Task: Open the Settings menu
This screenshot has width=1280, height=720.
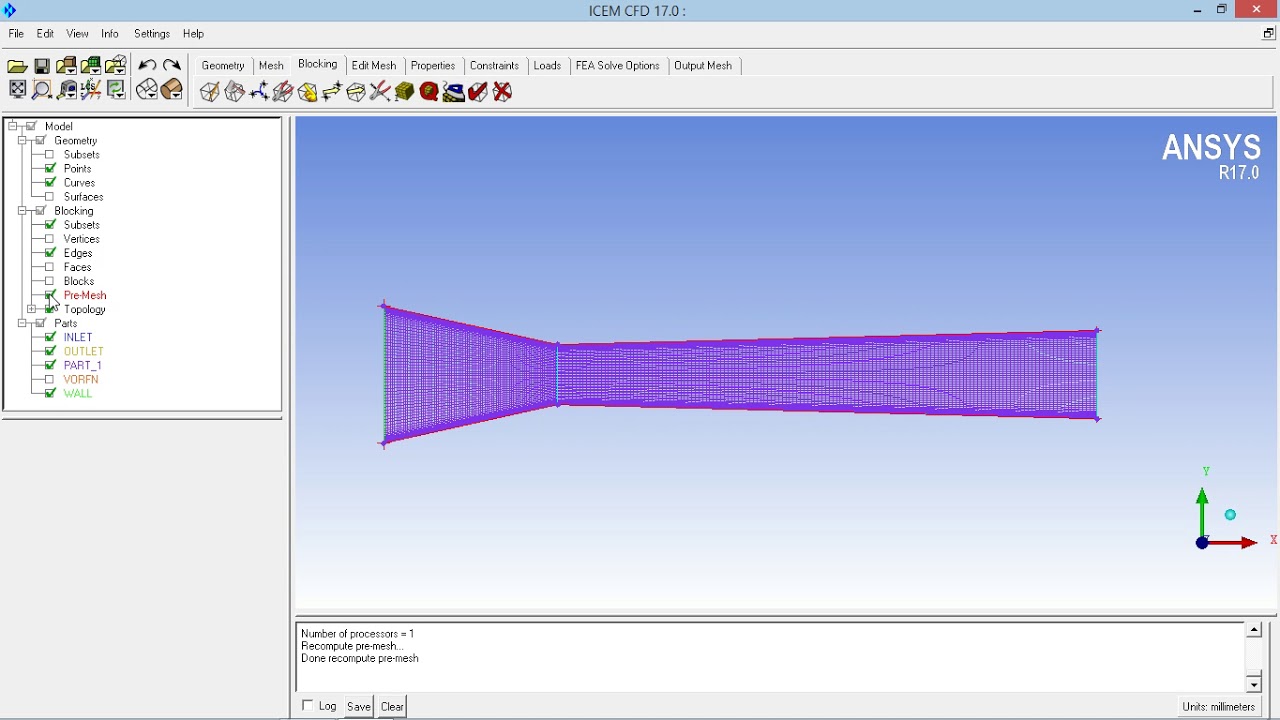Action: 152,34
